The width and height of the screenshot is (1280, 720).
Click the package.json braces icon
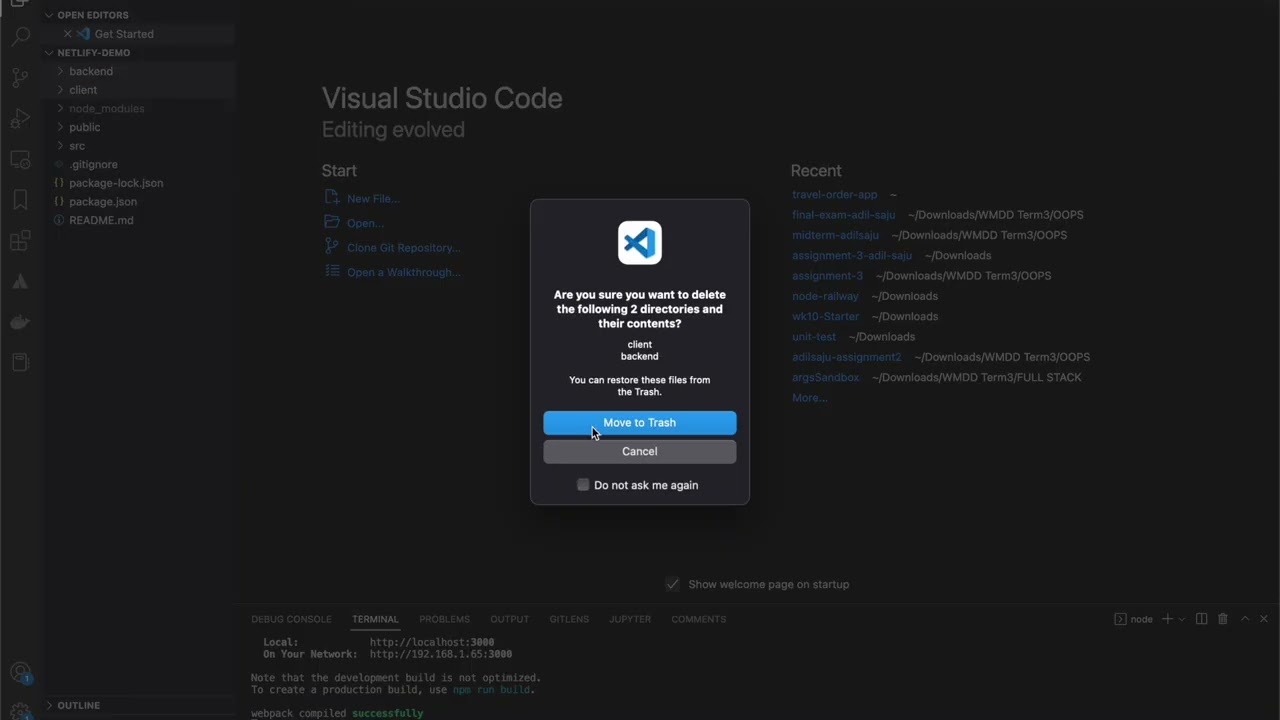pyautogui.click(x=59, y=201)
